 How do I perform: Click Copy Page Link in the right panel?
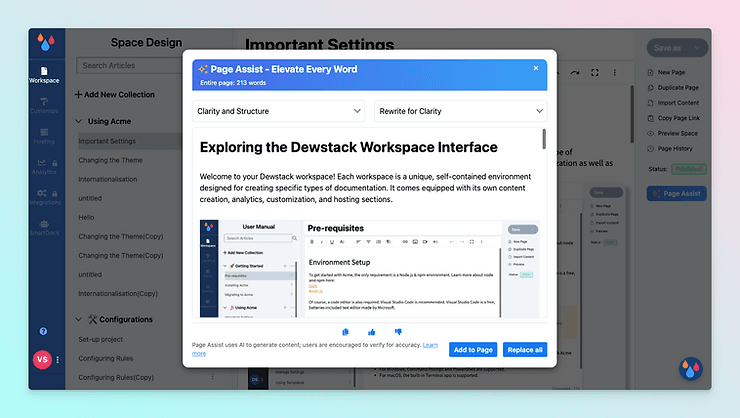point(674,118)
